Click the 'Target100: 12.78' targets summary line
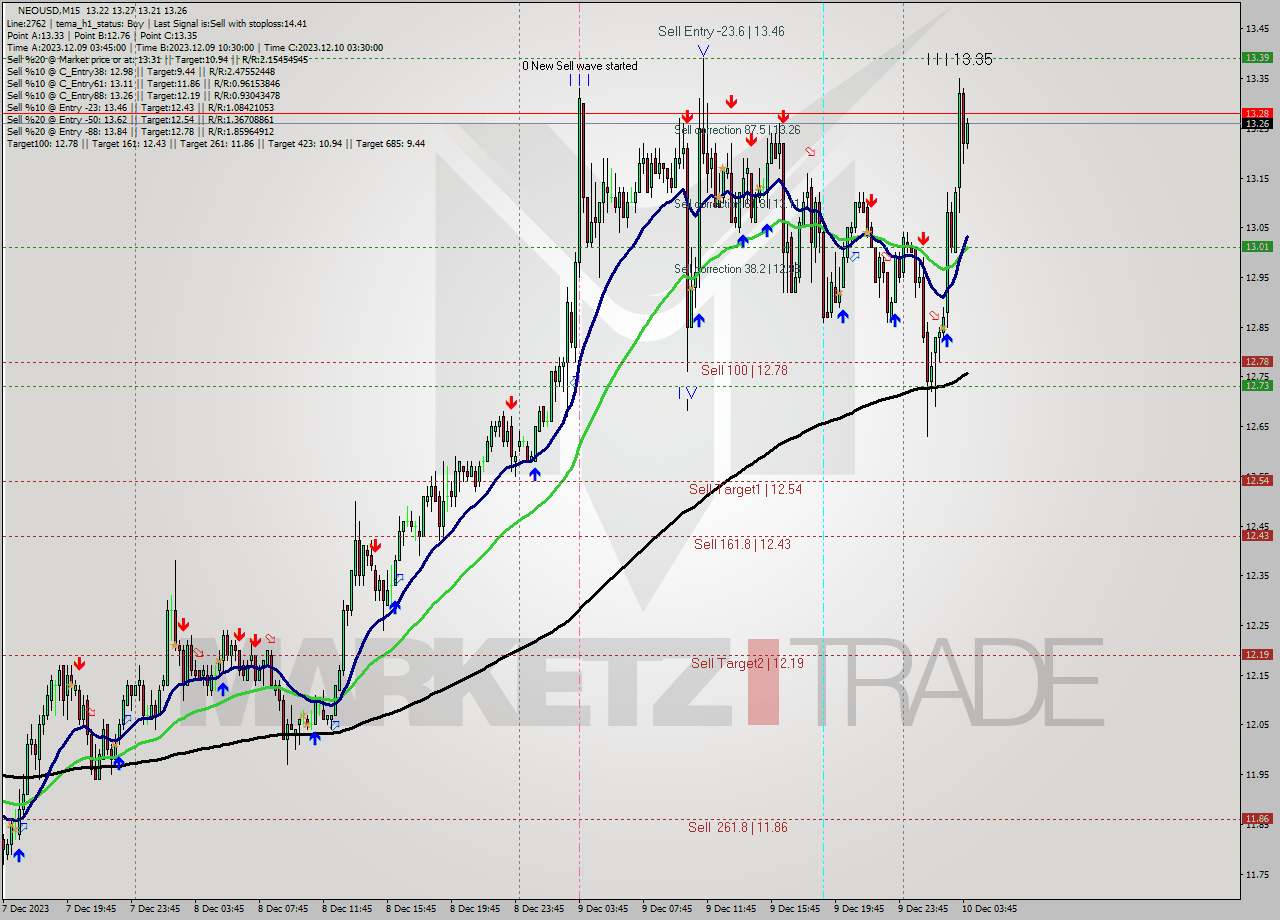Screen dimensions: 1280x920 216,143
